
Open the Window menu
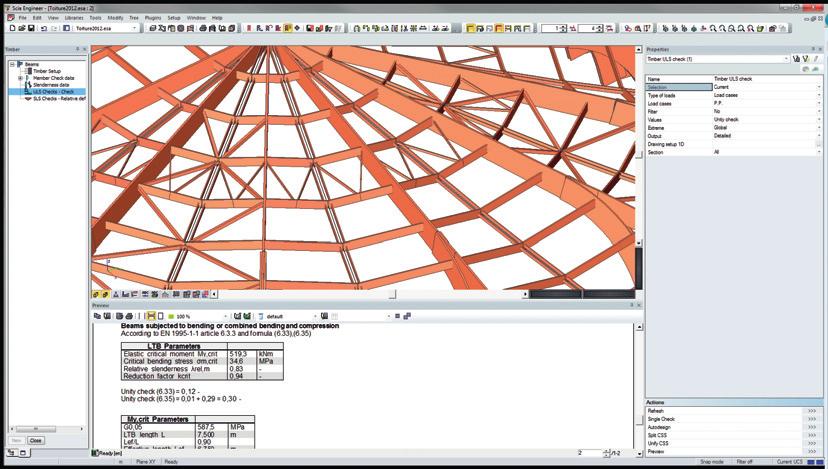click(x=196, y=17)
